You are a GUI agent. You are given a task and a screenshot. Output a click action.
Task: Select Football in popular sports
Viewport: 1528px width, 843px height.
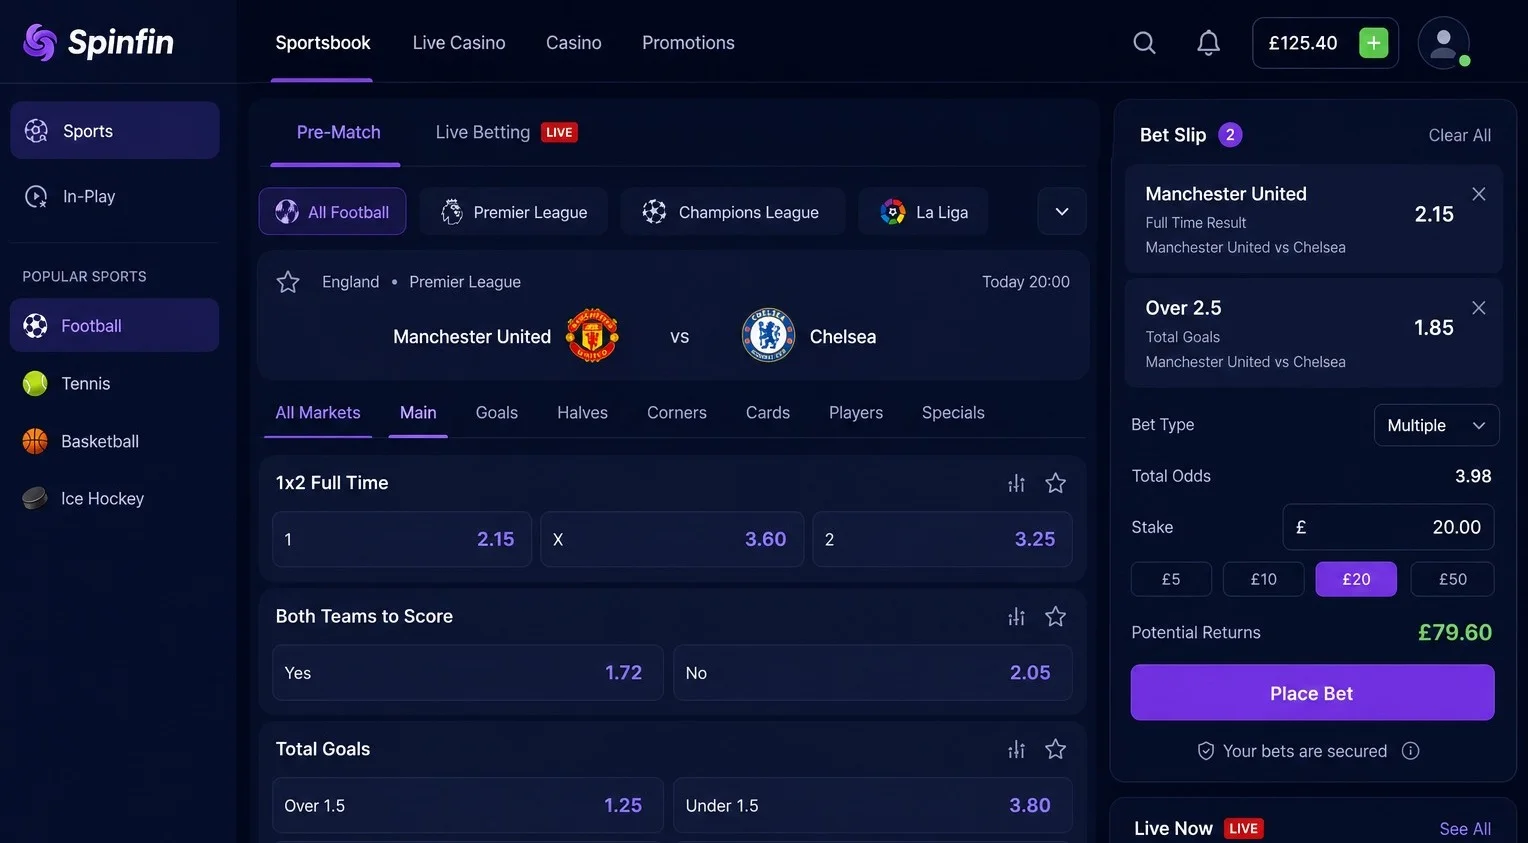click(115, 325)
